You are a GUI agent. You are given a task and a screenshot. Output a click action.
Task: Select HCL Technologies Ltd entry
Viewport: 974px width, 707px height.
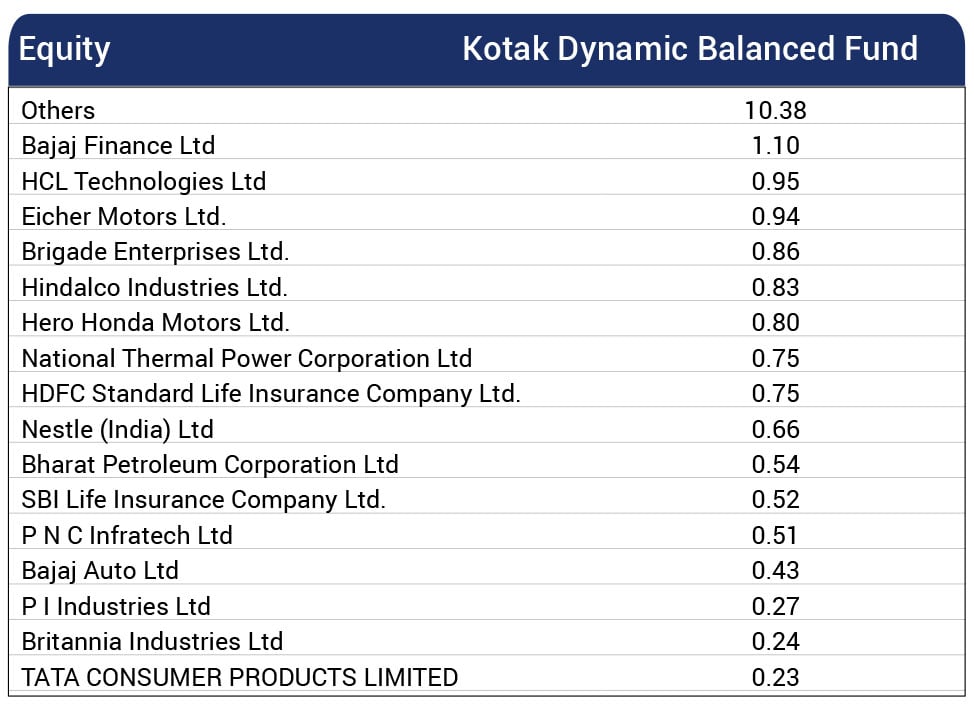[144, 181]
